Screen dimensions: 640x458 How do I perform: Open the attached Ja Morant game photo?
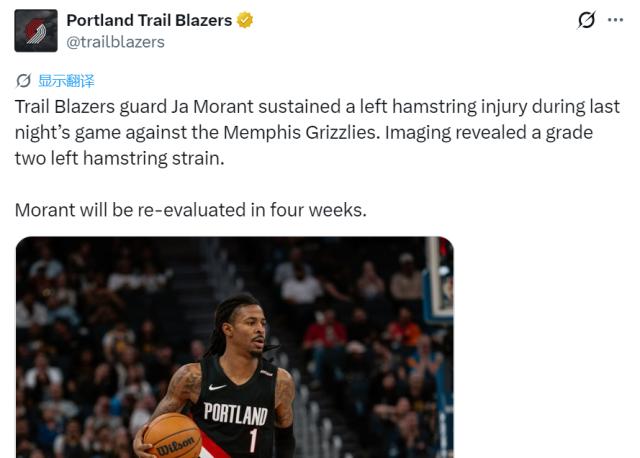pyautogui.click(x=235, y=347)
